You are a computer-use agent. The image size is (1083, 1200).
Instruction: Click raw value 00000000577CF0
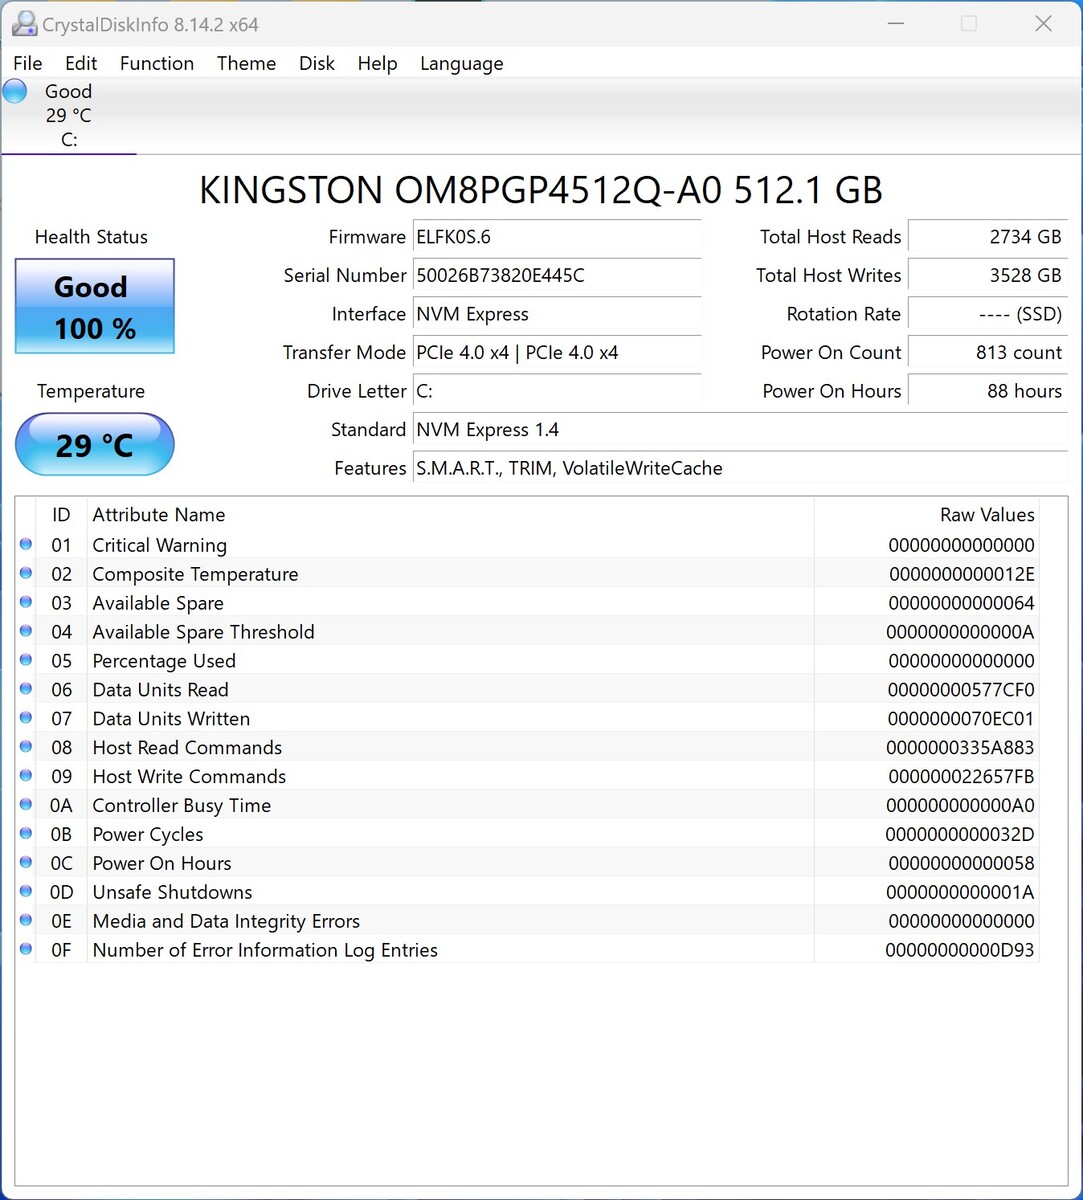961,690
